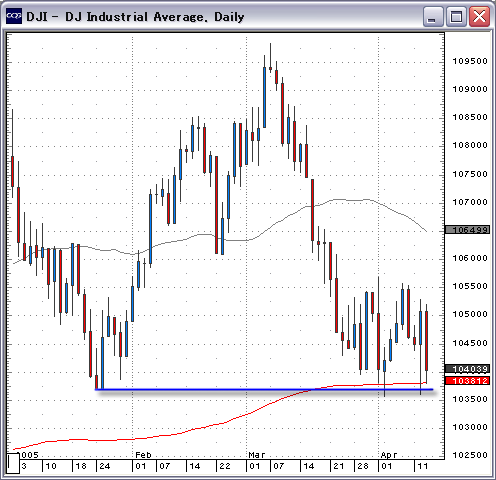Click the chart title DJI - DJ Industrial Average, Daily
496x480 pixels.
[135, 17]
